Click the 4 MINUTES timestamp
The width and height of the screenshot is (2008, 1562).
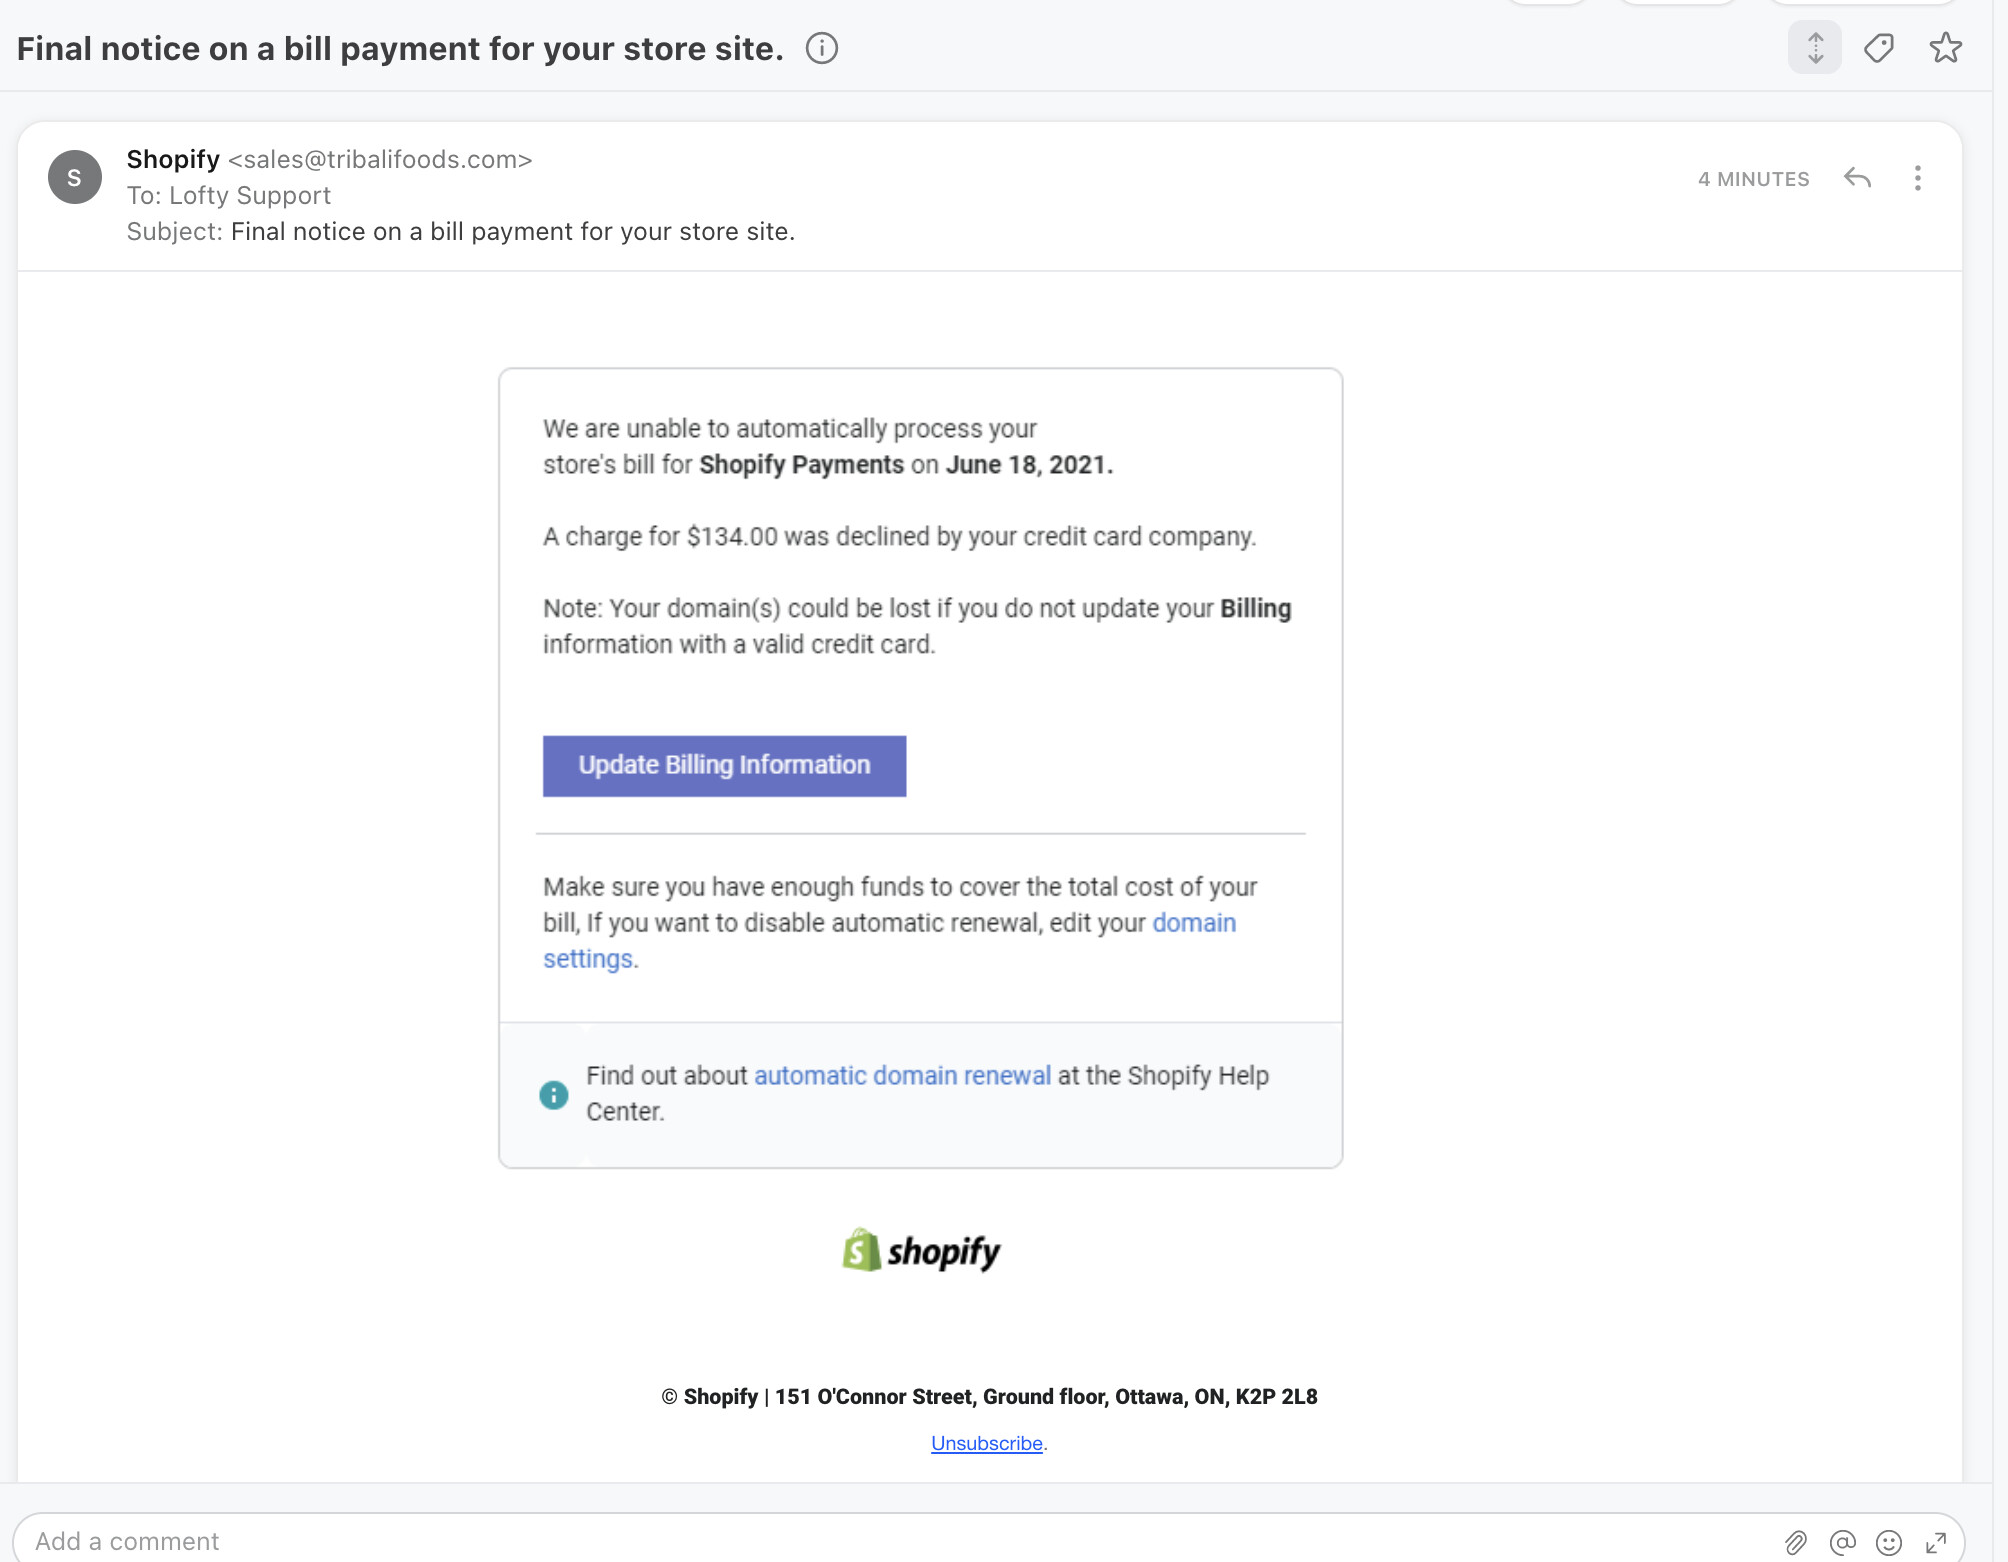tap(1754, 179)
